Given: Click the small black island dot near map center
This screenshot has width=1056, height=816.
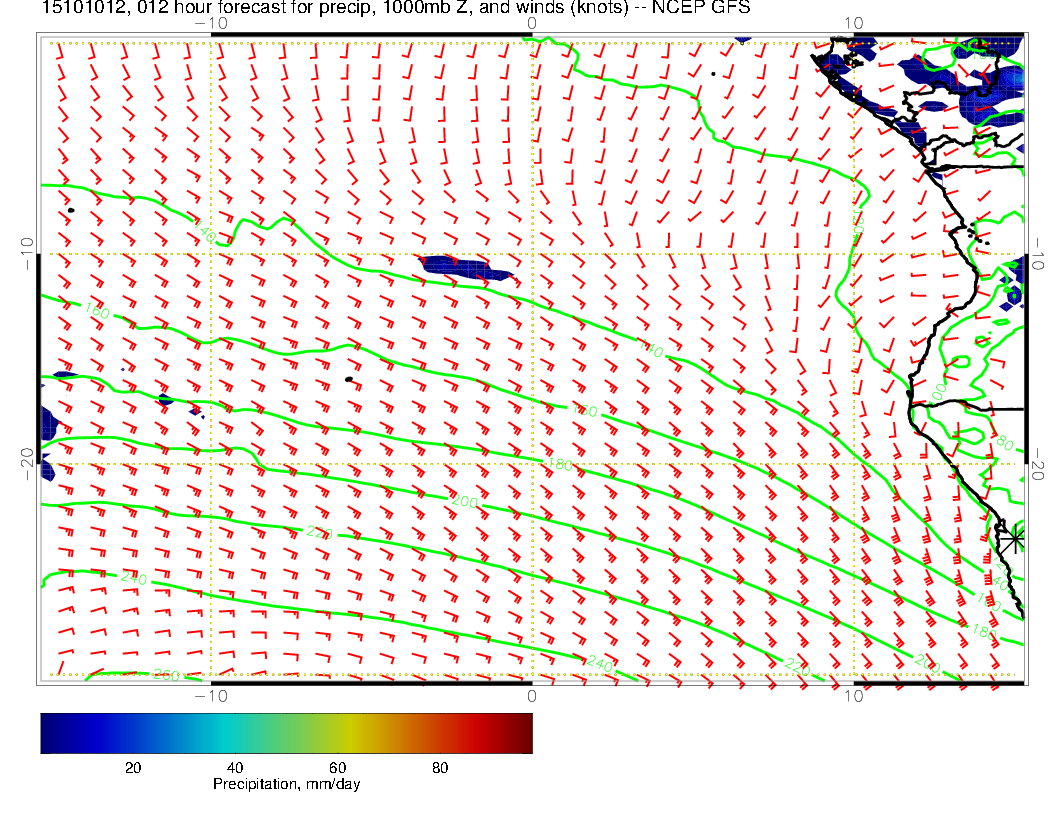Looking at the screenshot, I should (348, 379).
